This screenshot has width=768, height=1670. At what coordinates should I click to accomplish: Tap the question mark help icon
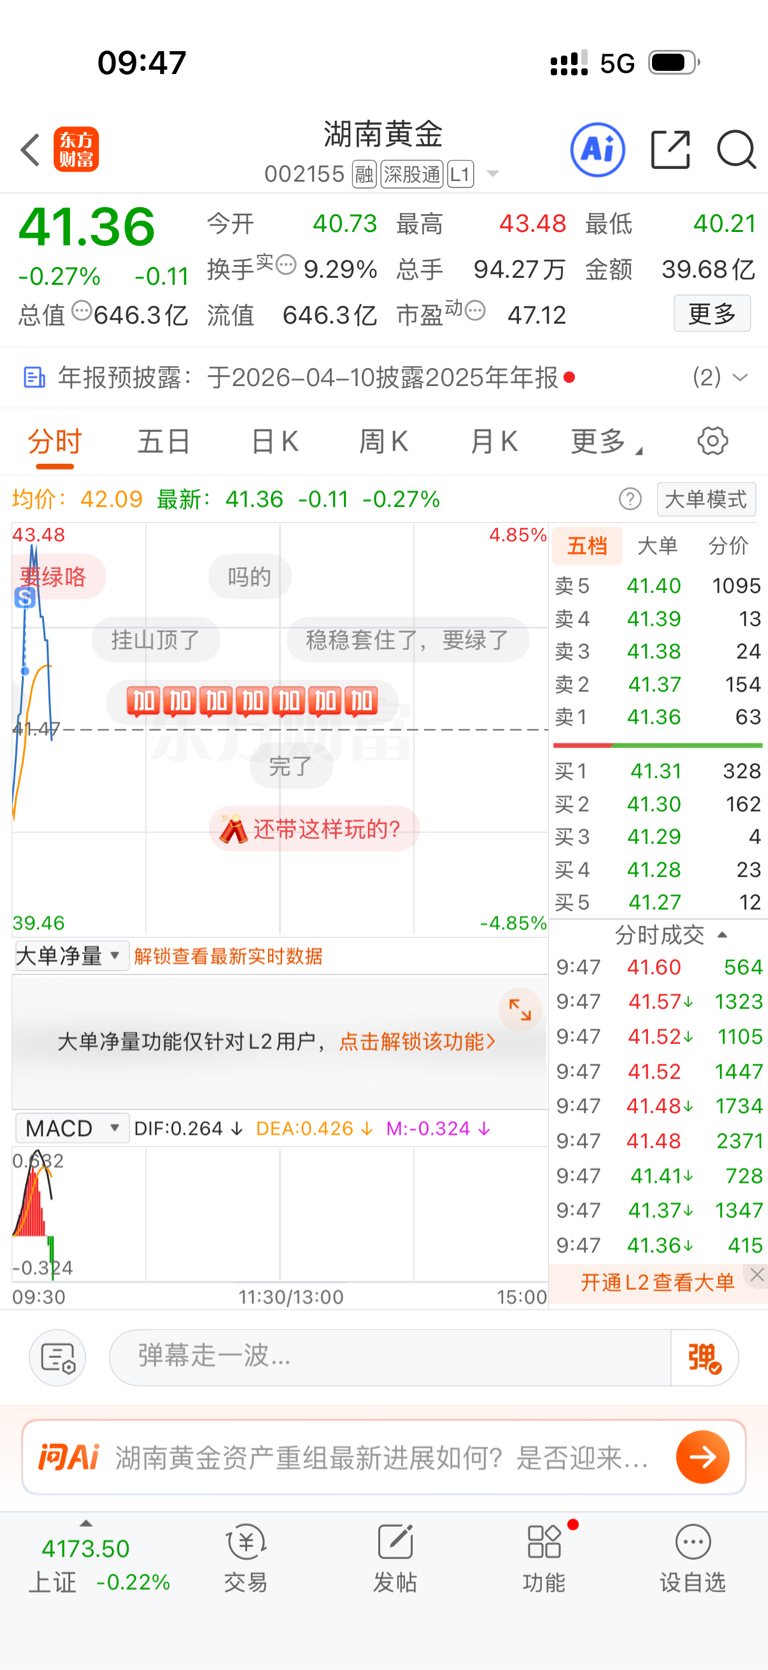pos(630,499)
